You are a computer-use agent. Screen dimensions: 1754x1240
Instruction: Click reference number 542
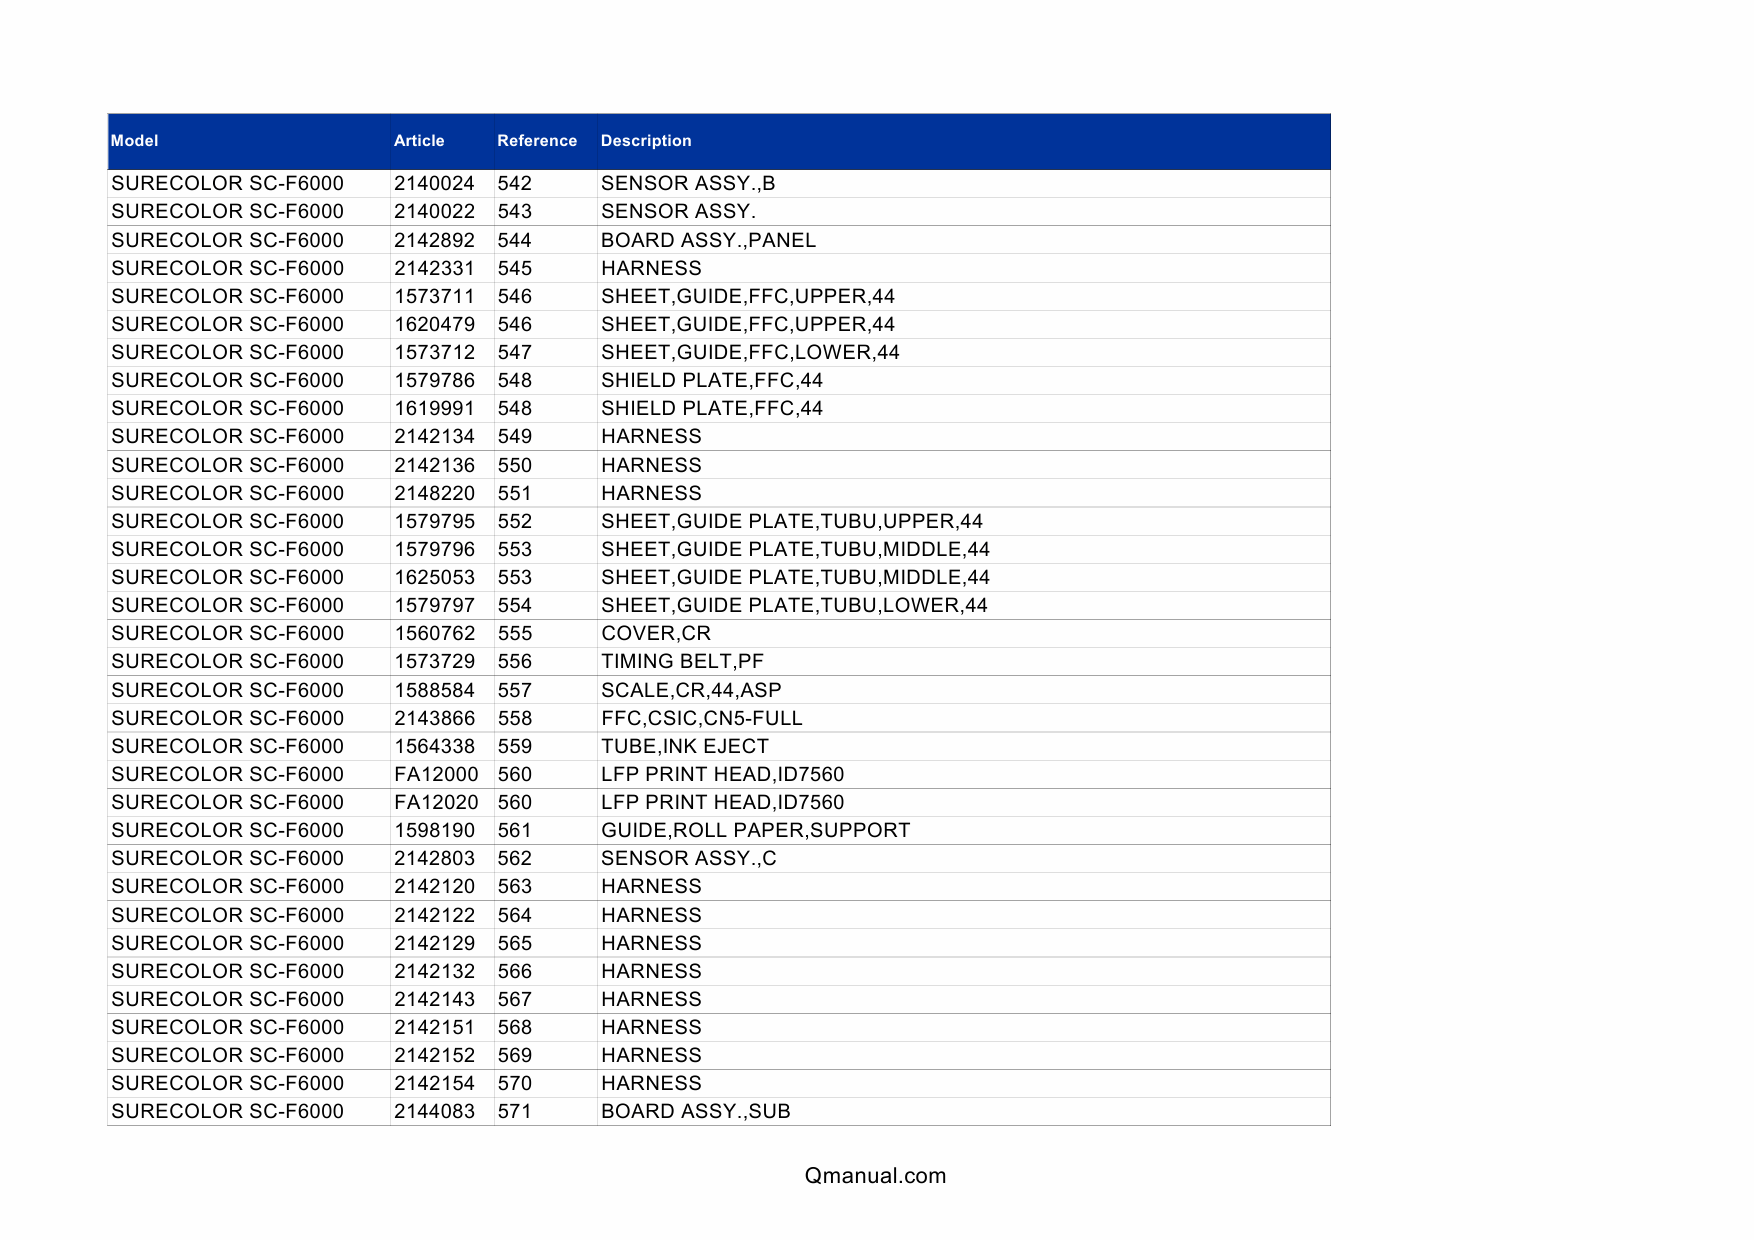point(515,183)
